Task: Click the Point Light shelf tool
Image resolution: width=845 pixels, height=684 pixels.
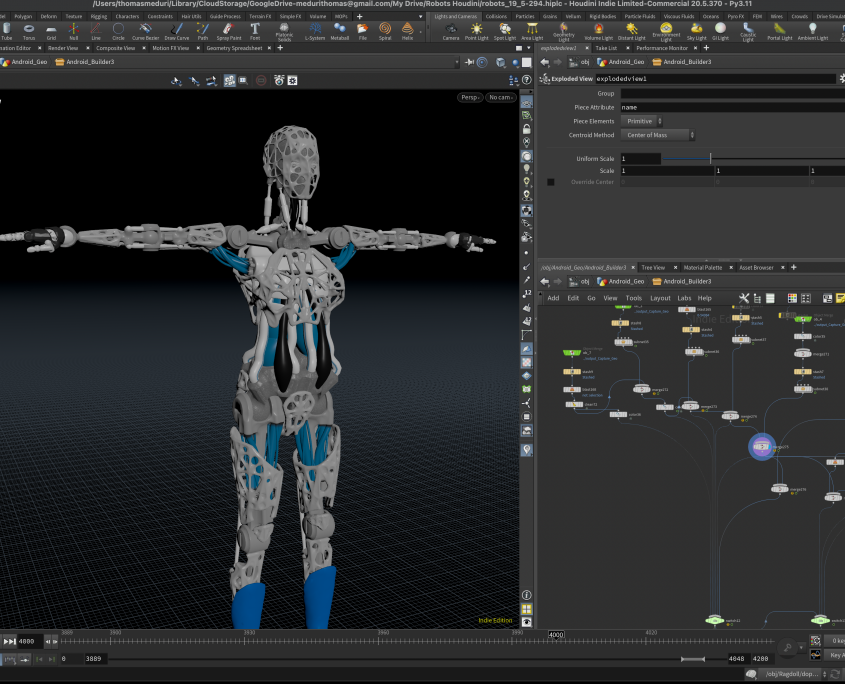Action: tap(478, 31)
